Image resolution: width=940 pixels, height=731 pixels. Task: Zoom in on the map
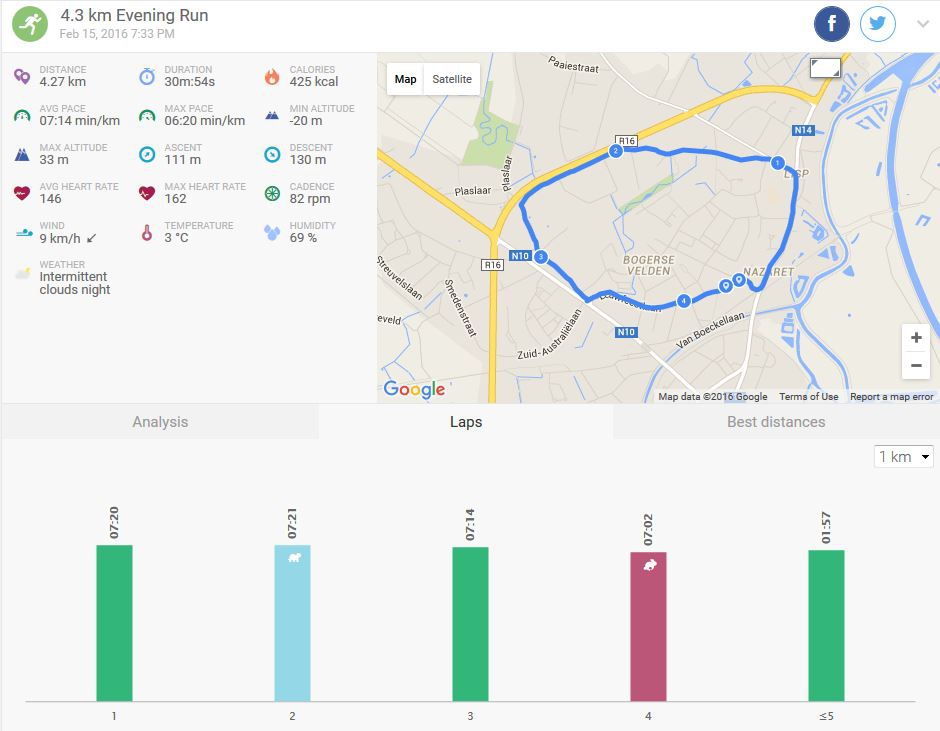click(915, 338)
